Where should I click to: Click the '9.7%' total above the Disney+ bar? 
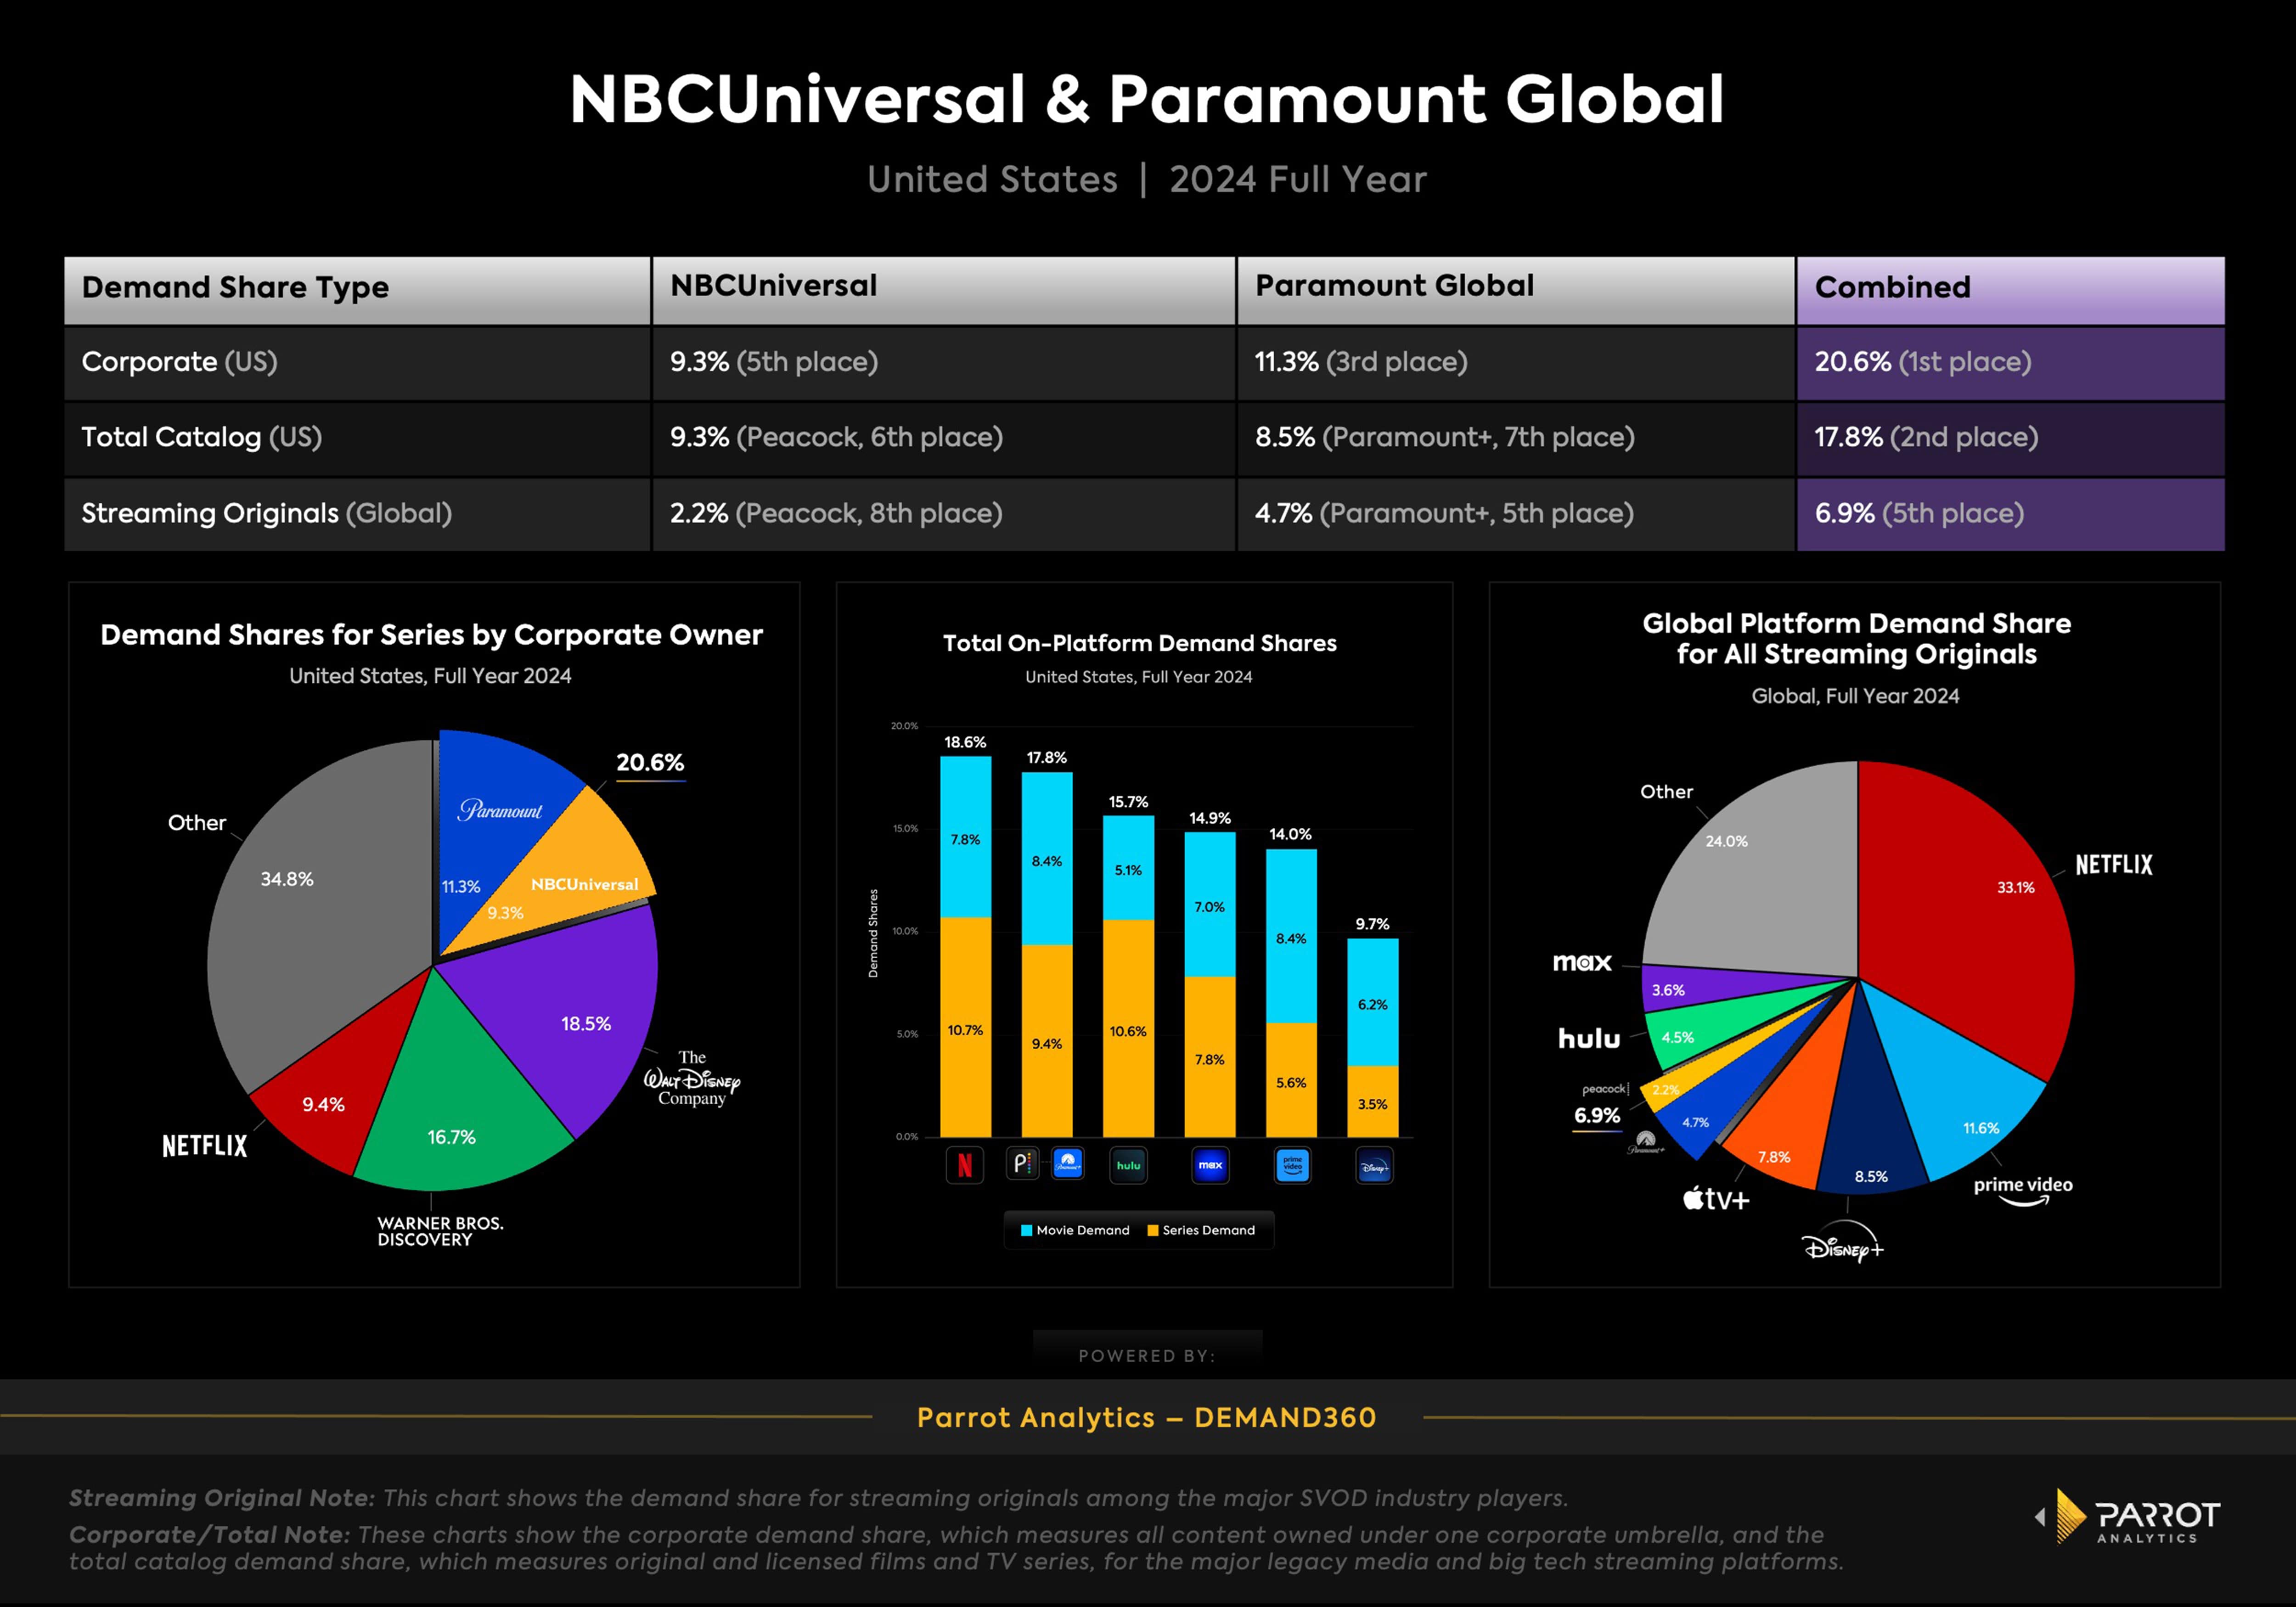click(x=1372, y=924)
